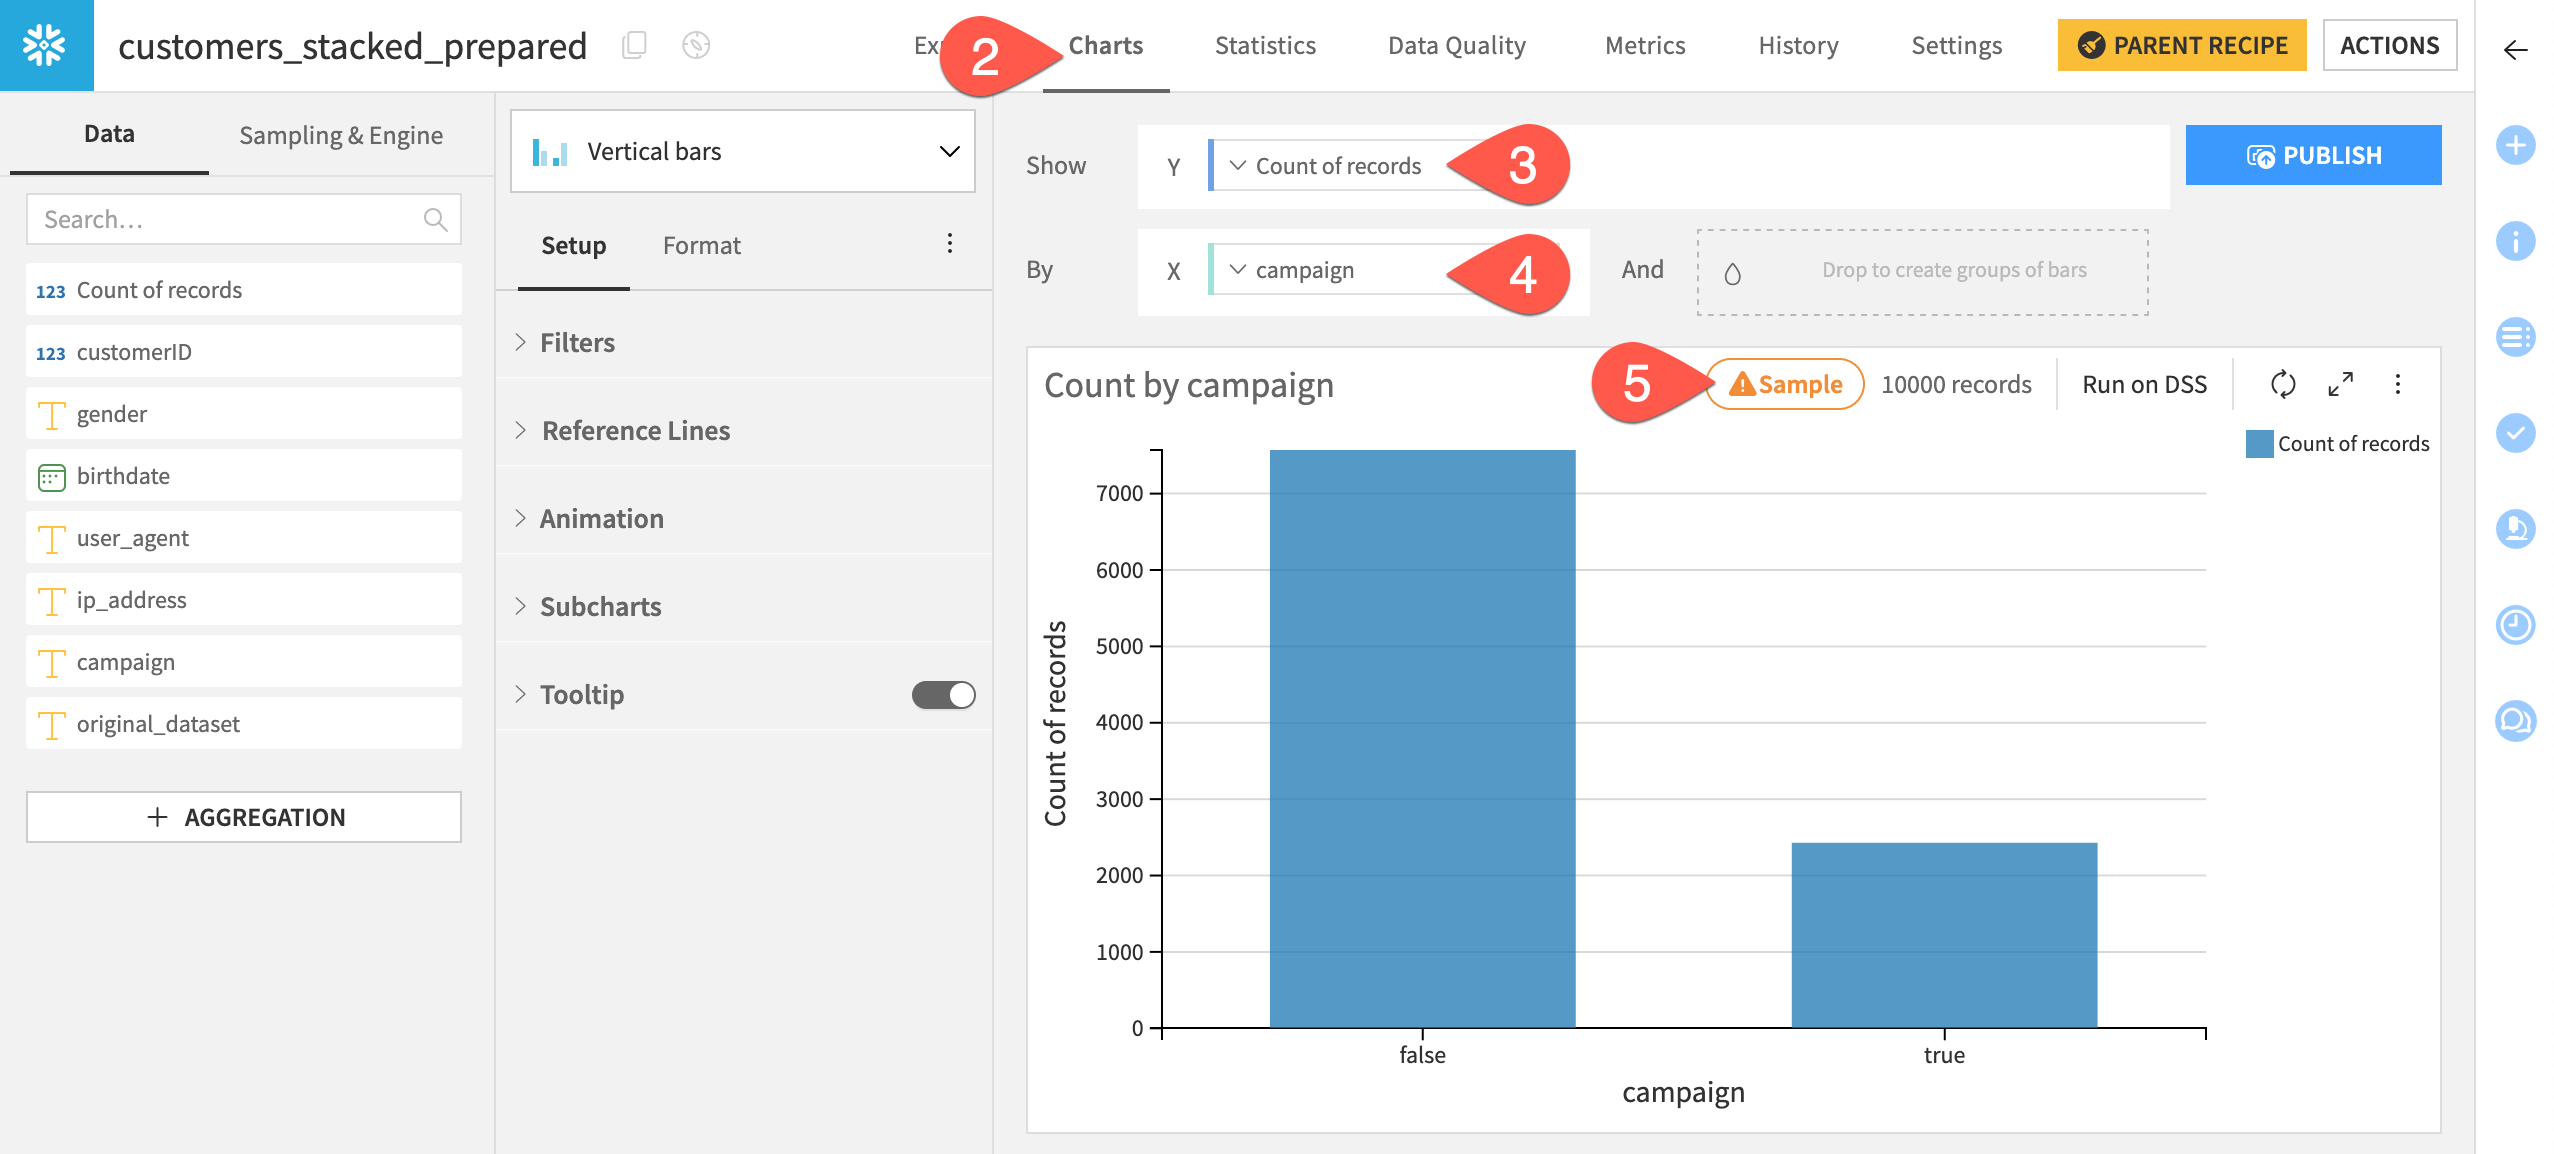This screenshot has height=1154, width=2554.
Task: Select the Setup tab
Action: pyautogui.click(x=573, y=246)
